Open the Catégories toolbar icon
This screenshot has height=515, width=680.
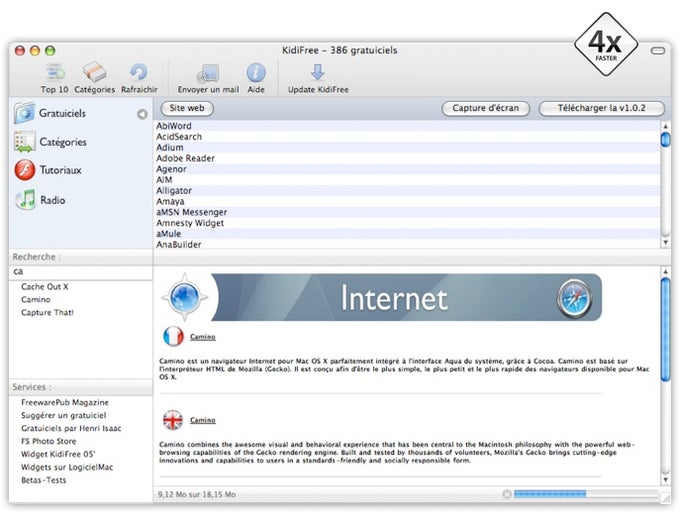[x=95, y=72]
